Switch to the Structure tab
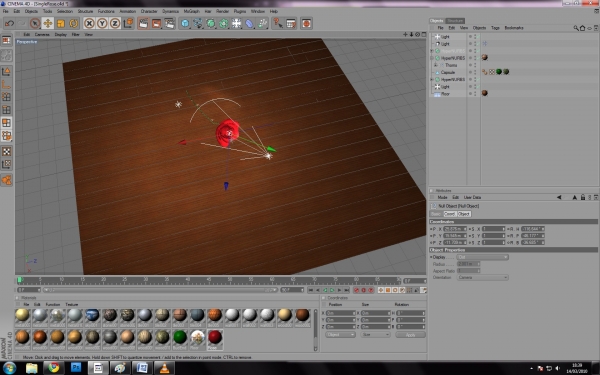 (x=455, y=21)
